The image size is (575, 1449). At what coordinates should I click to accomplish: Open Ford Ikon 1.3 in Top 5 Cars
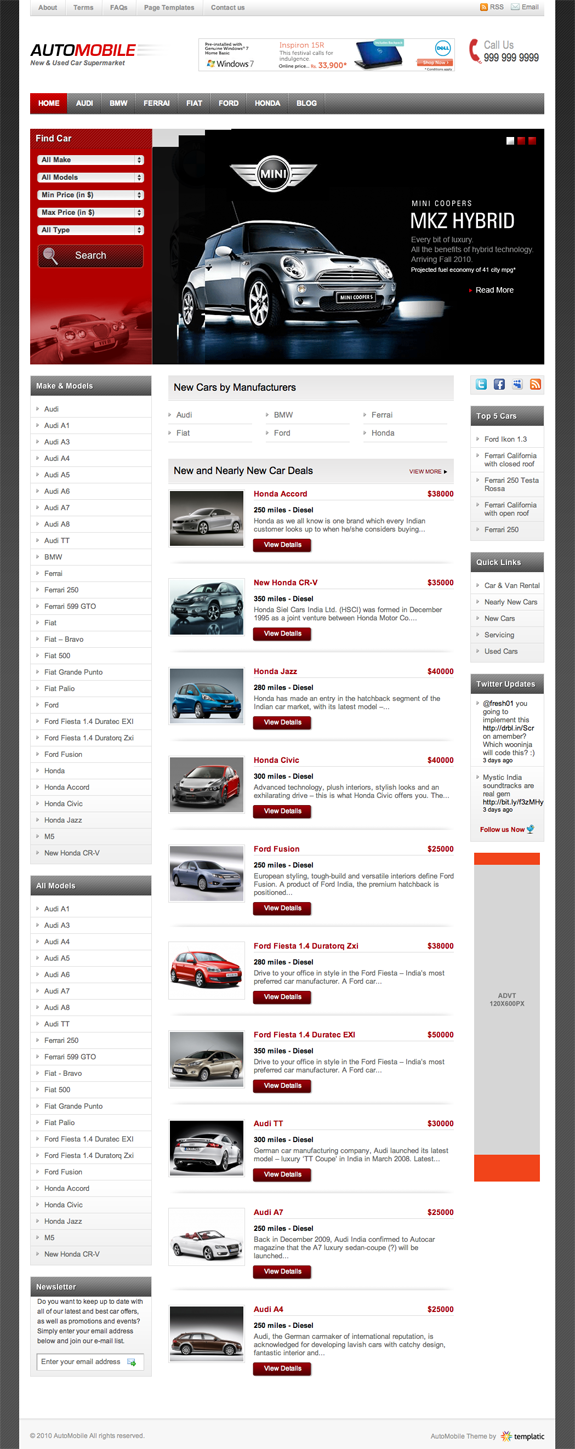click(506, 439)
